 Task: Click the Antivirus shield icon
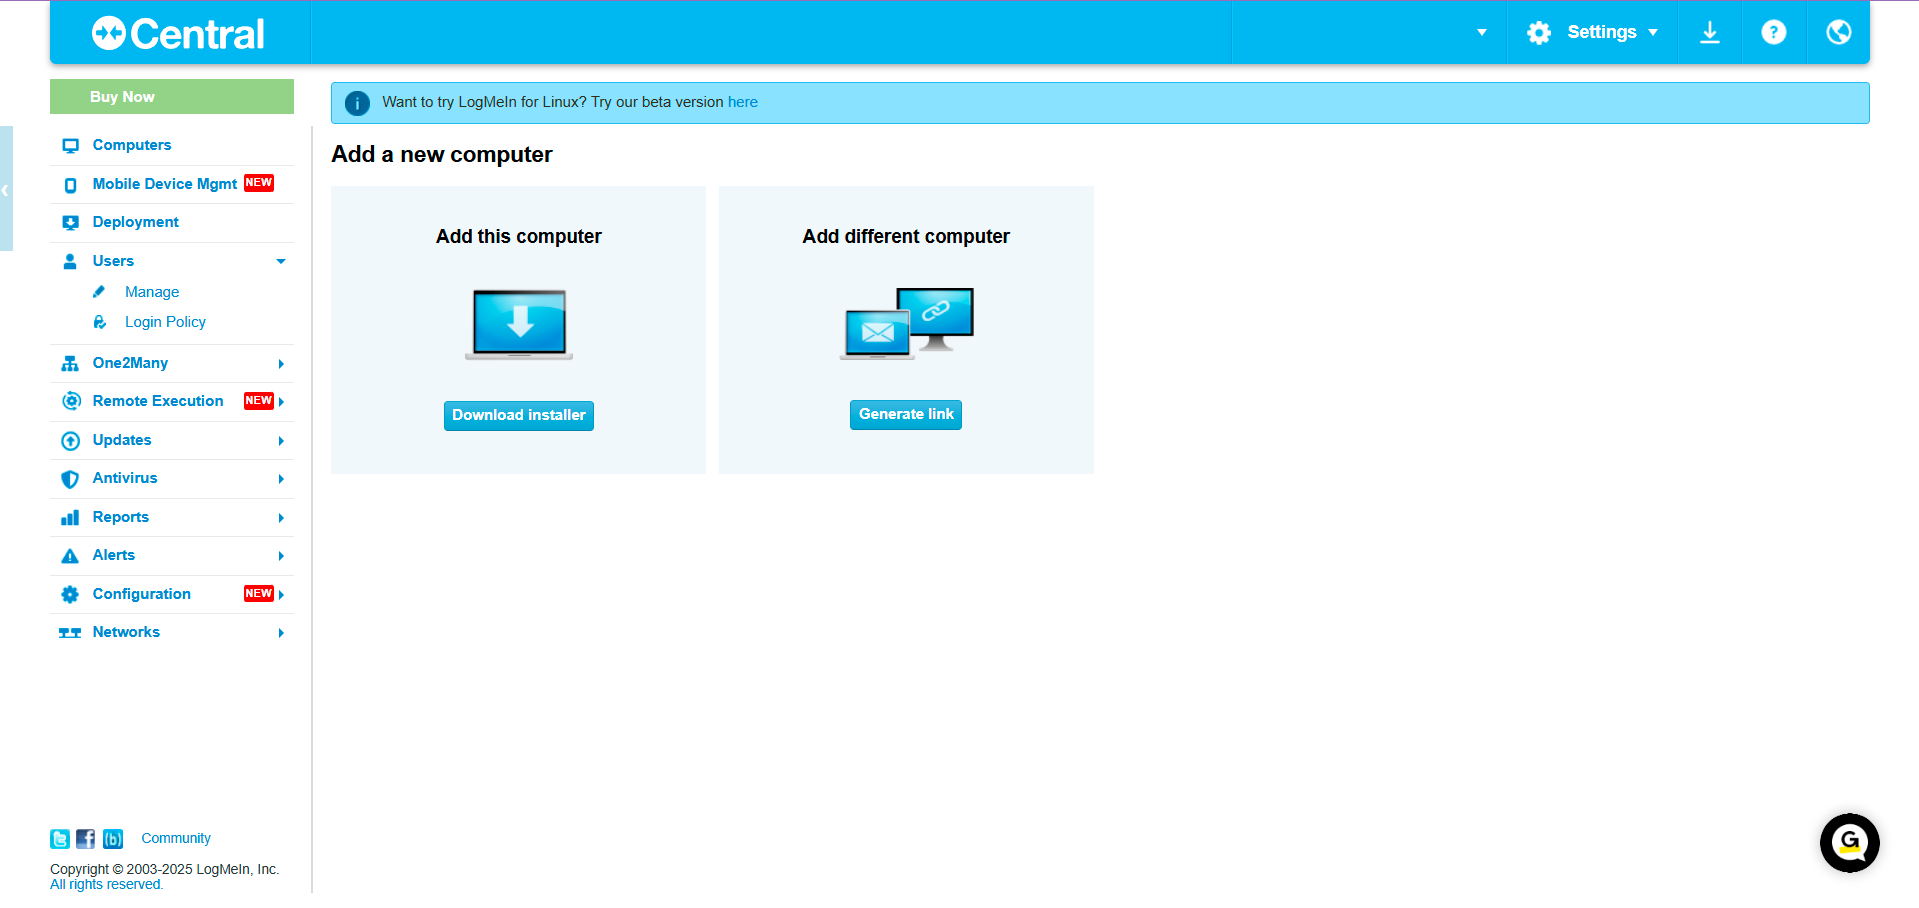pos(70,479)
